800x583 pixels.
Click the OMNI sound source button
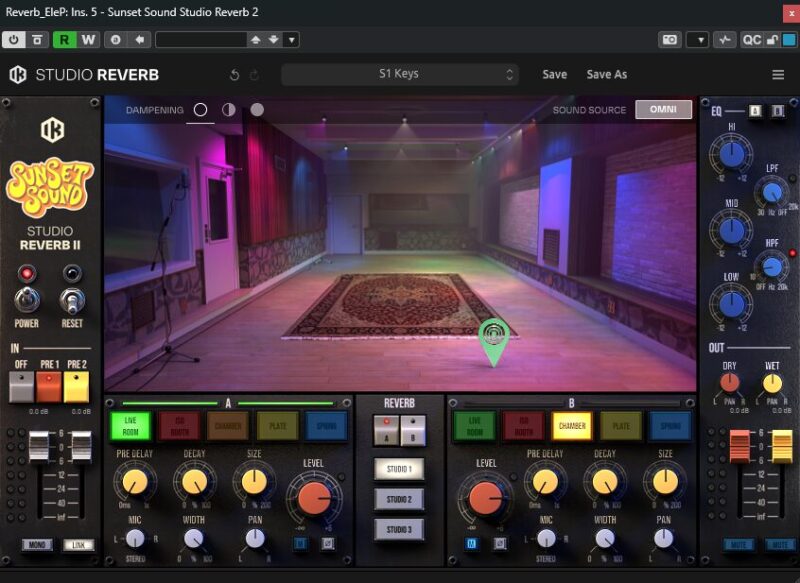[x=663, y=109]
